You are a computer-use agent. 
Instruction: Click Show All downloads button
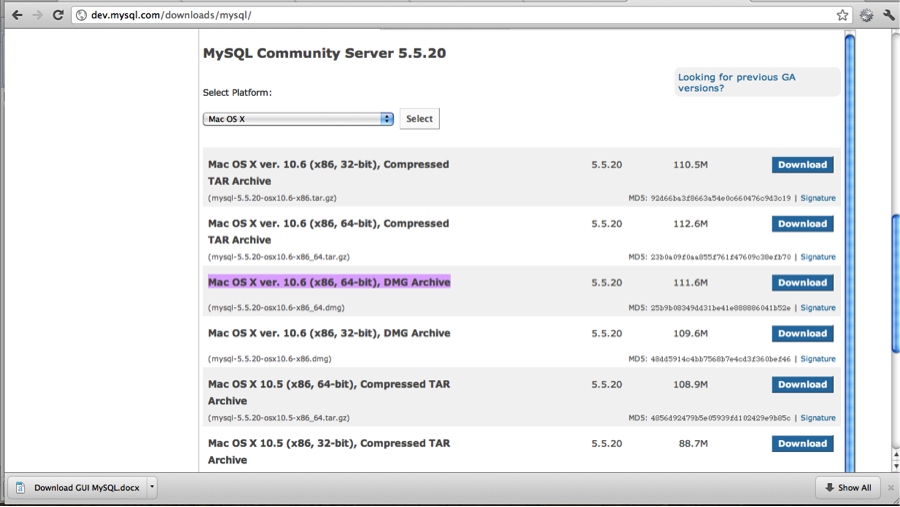847,488
